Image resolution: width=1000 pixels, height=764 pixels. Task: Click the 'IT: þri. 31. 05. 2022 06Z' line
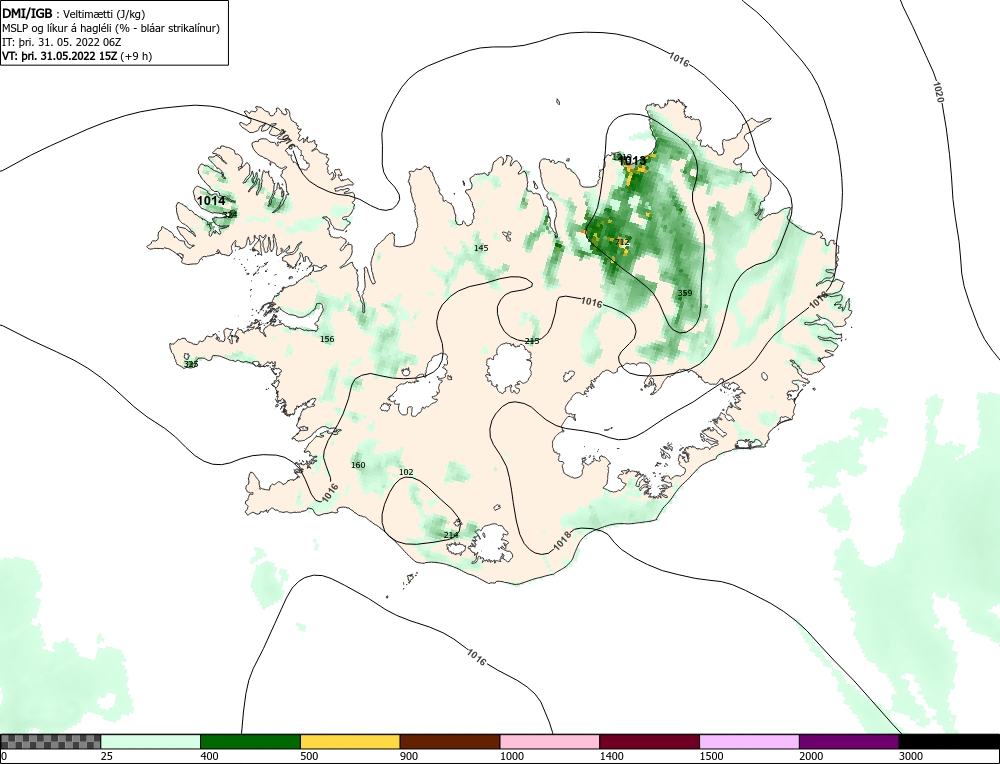[x=62, y=42]
